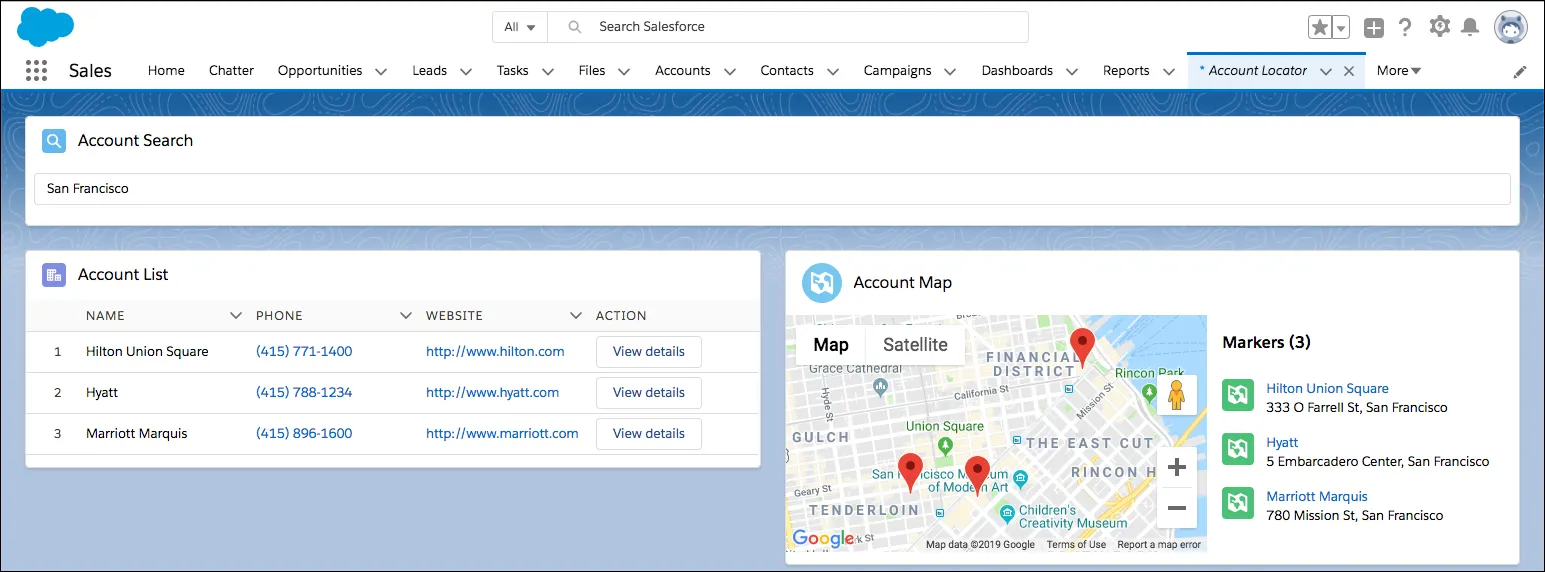This screenshot has width=1545, height=572.
Task: Open the Dashboards tab
Action: (1017, 71)
